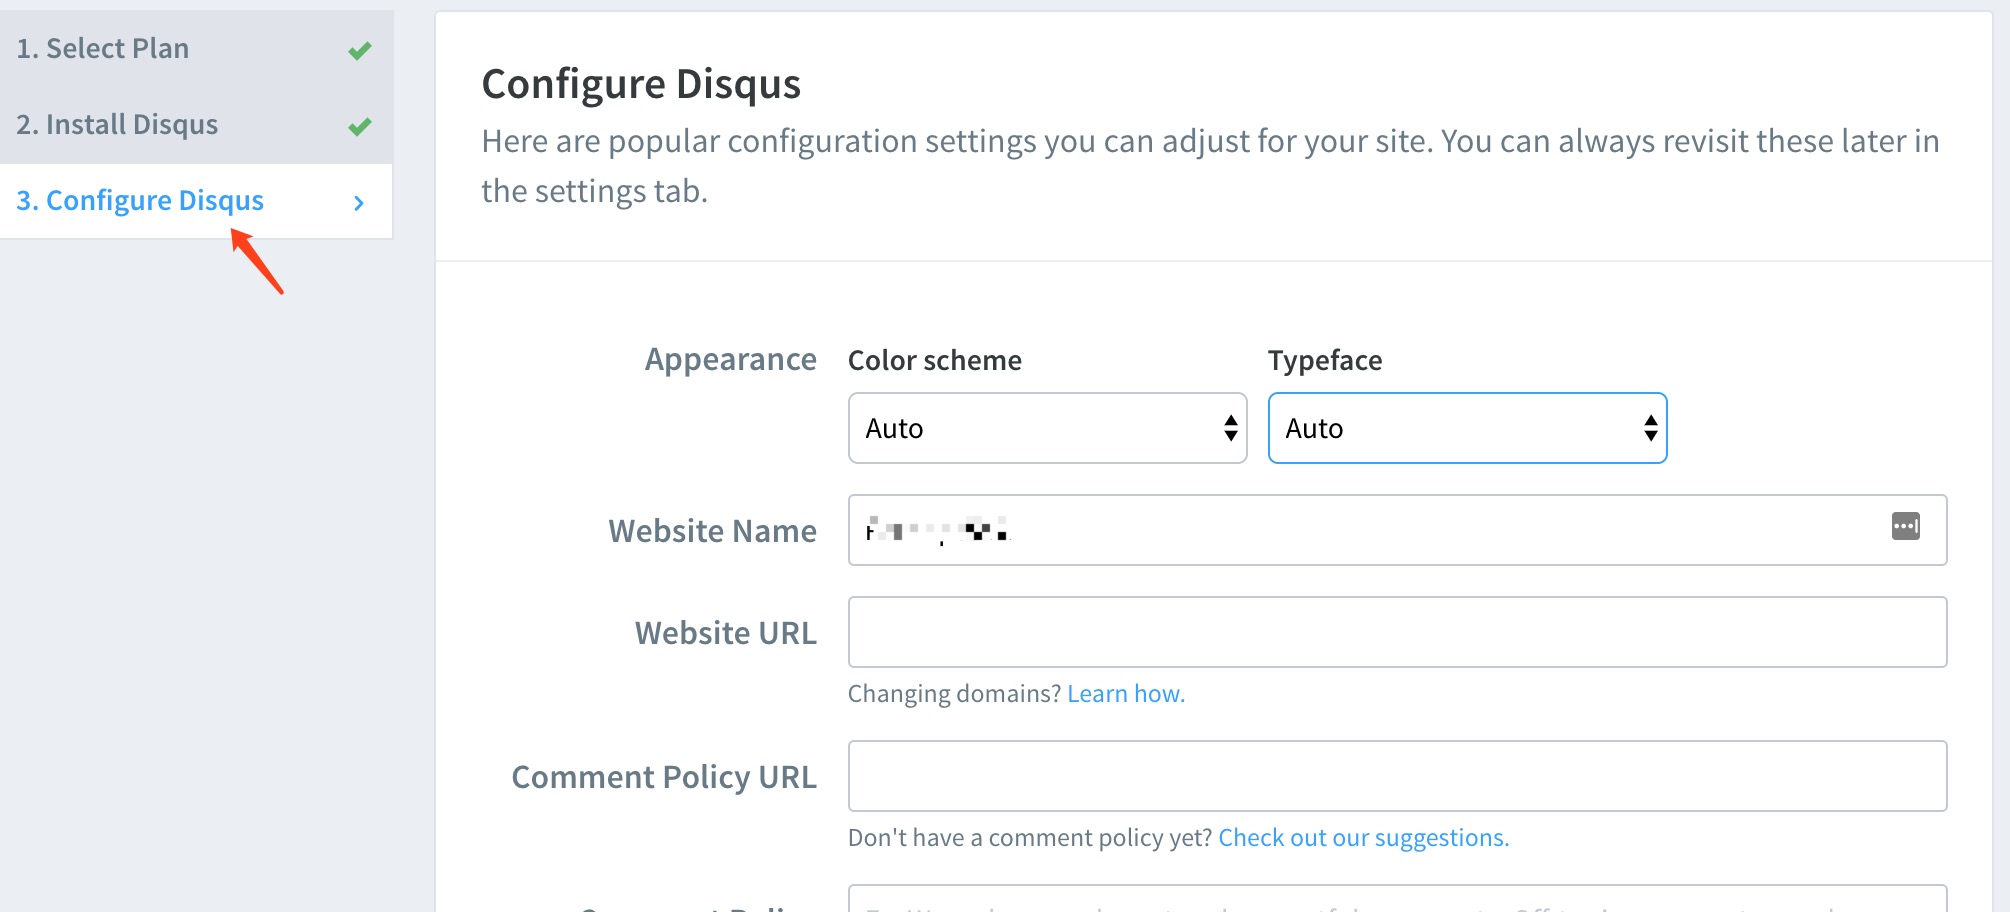Click the partially visible field at the bottom
This screenshot has width=2010, height=912.
[1397, 900]
